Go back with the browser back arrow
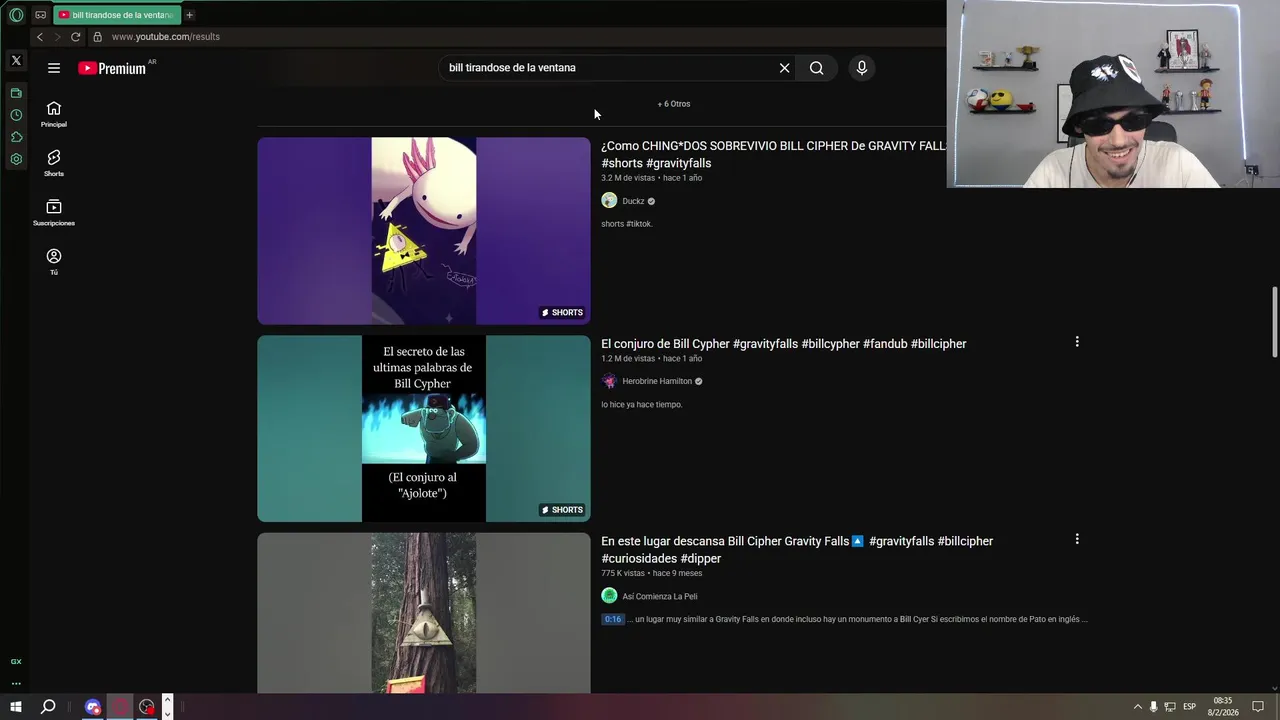Viewport: 1280px width, 720px height. tap(40, 37)
